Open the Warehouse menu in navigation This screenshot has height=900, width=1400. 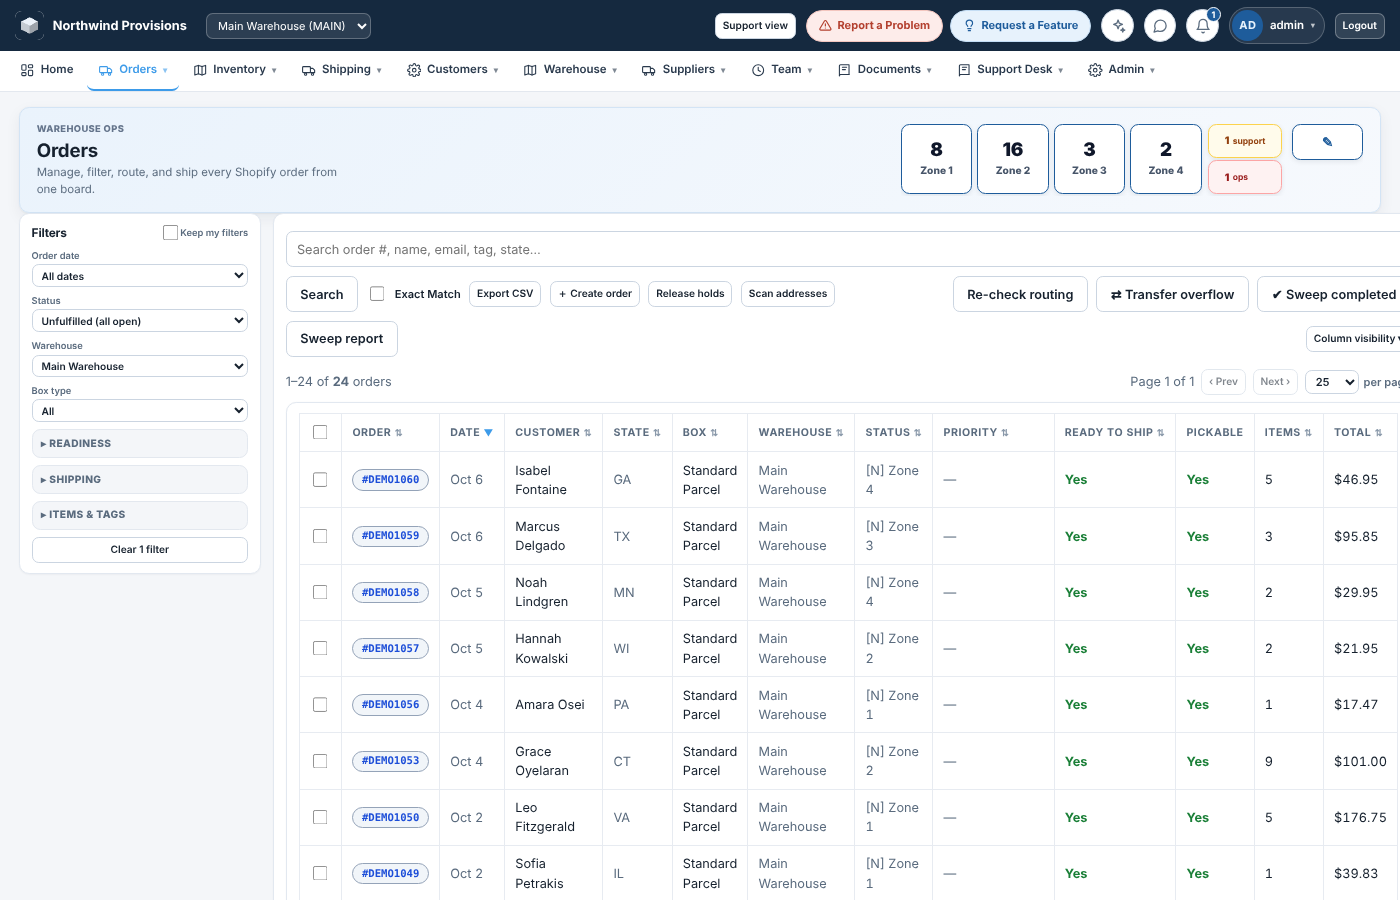point(571,70)
